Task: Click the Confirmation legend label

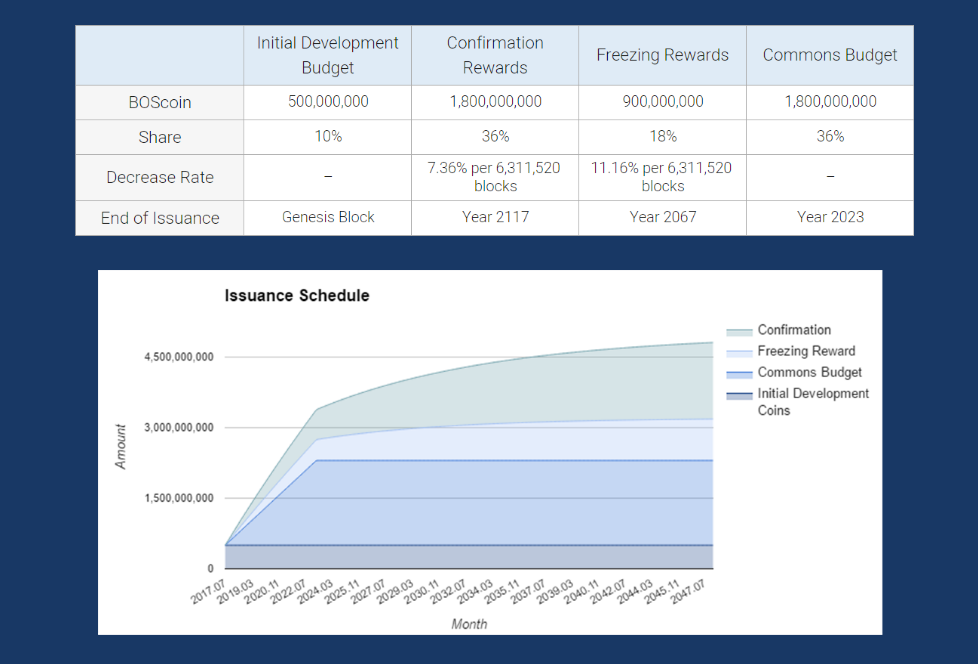Action: pos(794,330)
